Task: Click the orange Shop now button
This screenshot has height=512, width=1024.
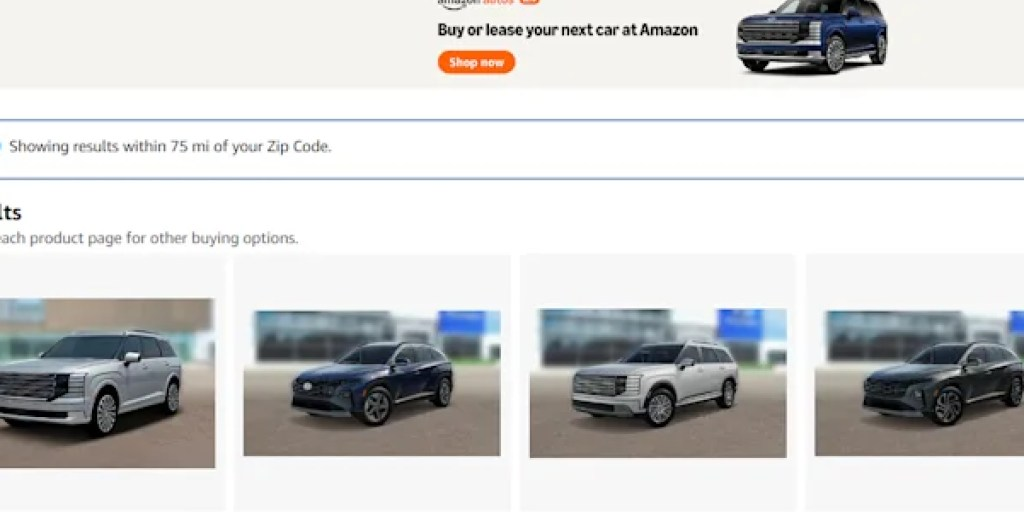Action: [x=476, y=63]
